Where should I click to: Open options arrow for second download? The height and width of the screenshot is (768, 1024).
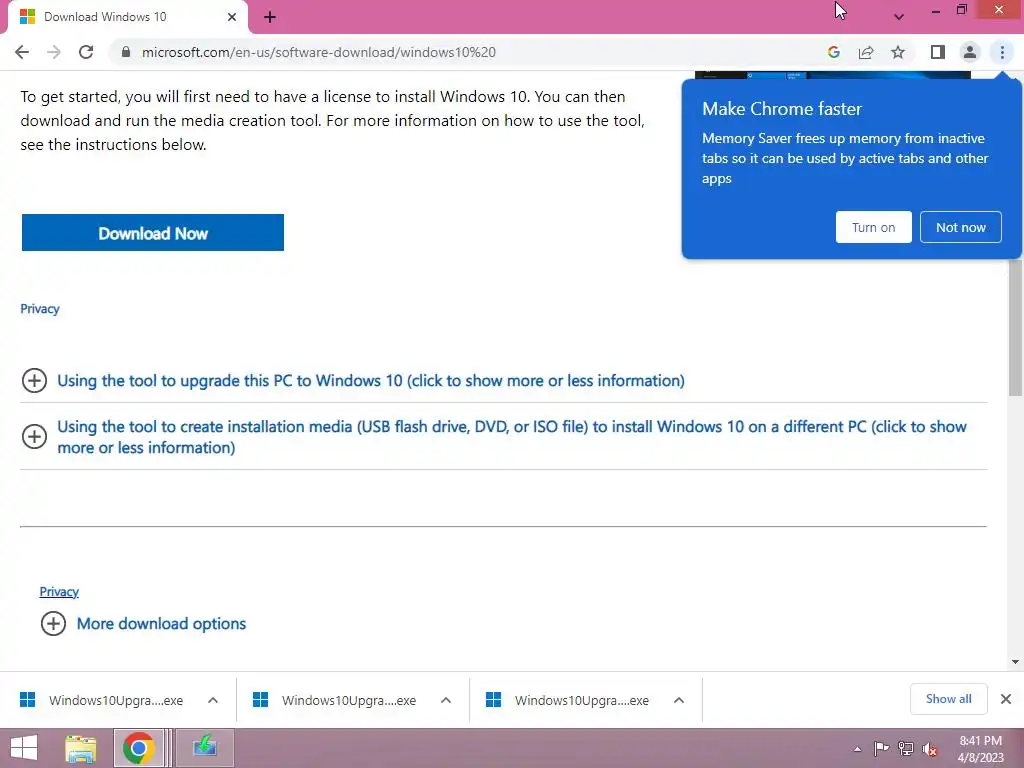click(446, 700)
